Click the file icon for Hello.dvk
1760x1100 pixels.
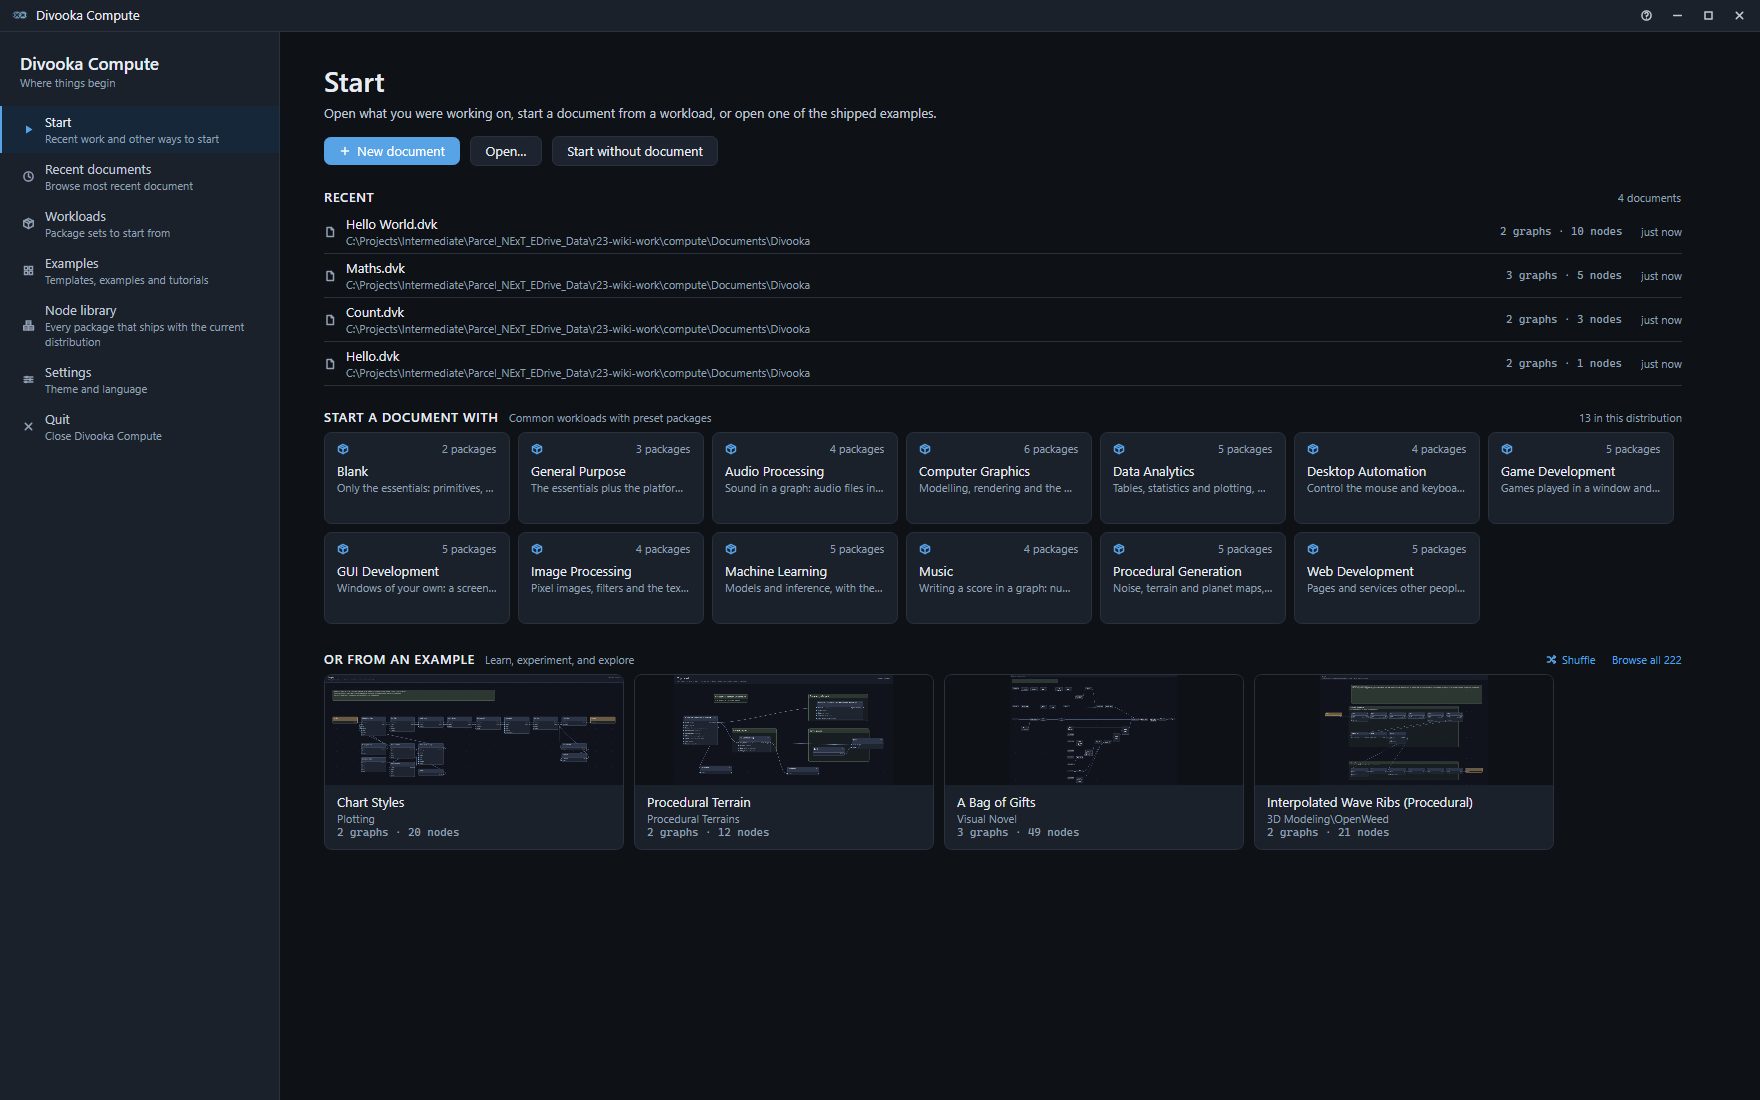pos(330,364)
